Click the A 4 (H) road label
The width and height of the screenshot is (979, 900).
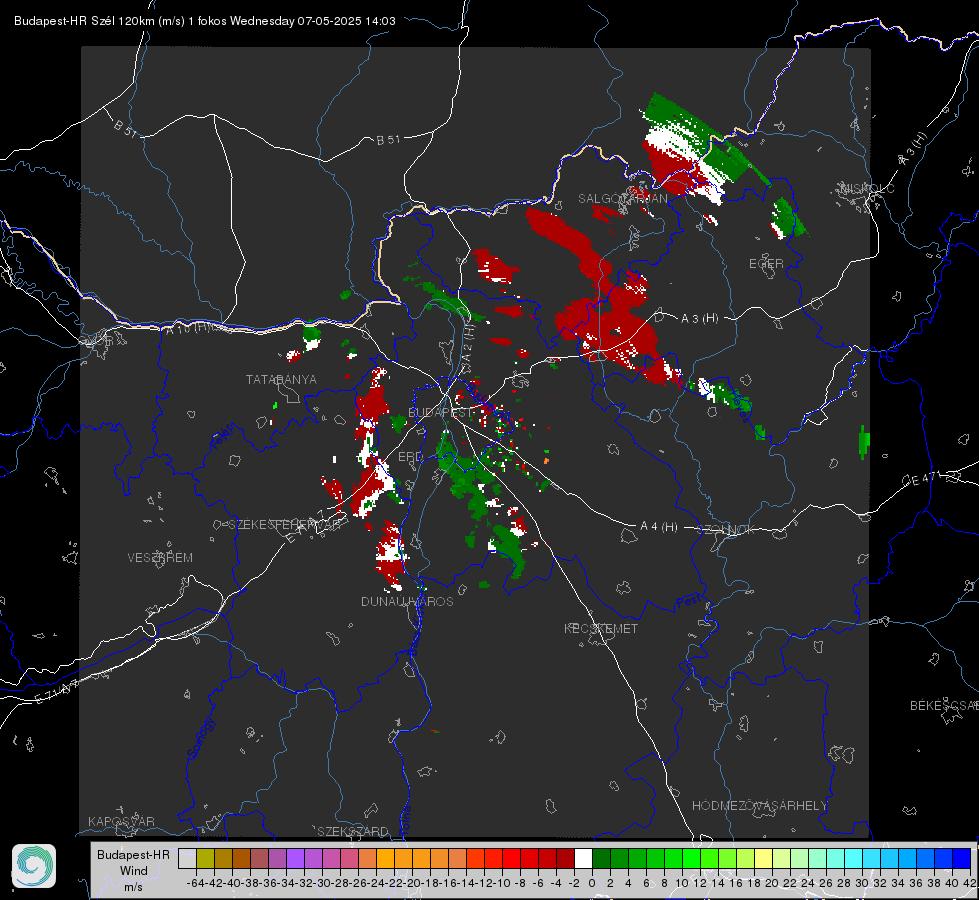pyautogui.click(x=659, y=527)
